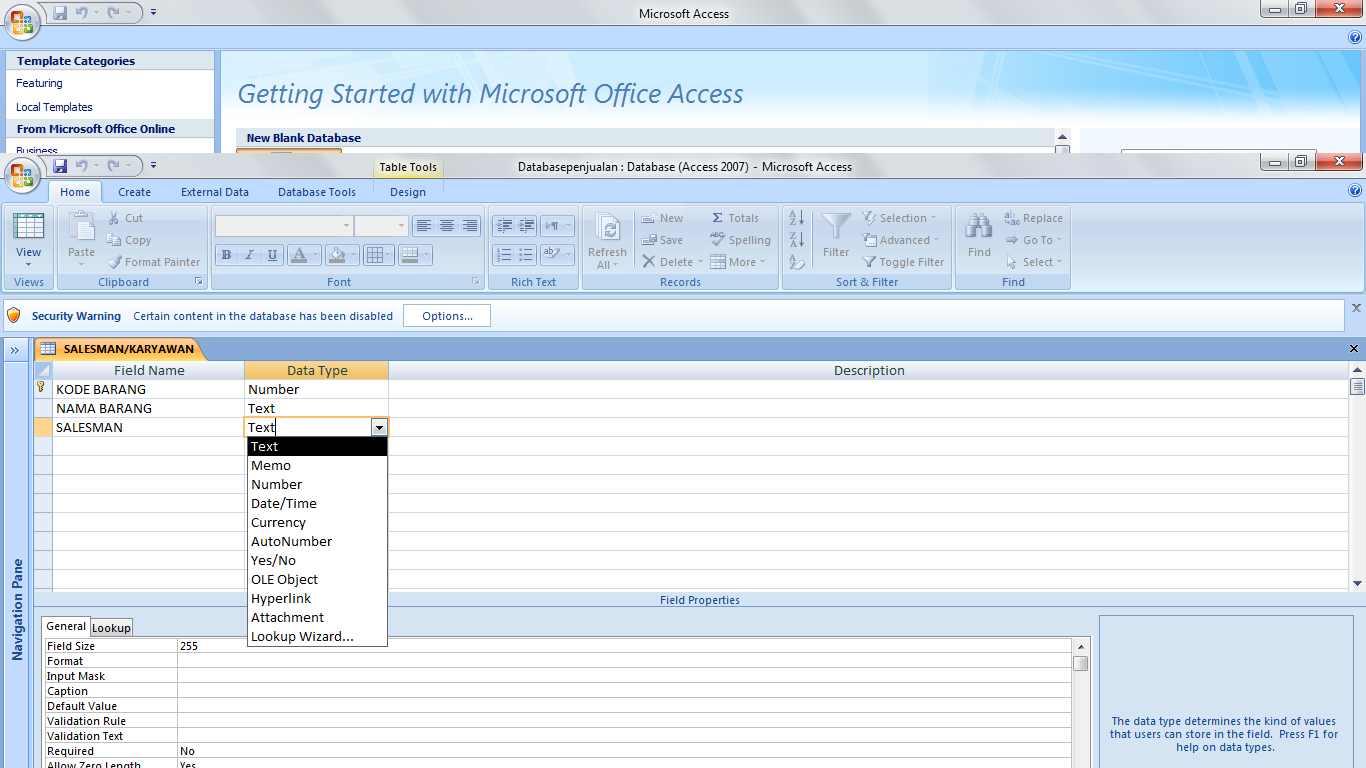Click the Copy icon in Clipboard group
This screenshot has height=768, width=1366.
(x=114, y=240)
